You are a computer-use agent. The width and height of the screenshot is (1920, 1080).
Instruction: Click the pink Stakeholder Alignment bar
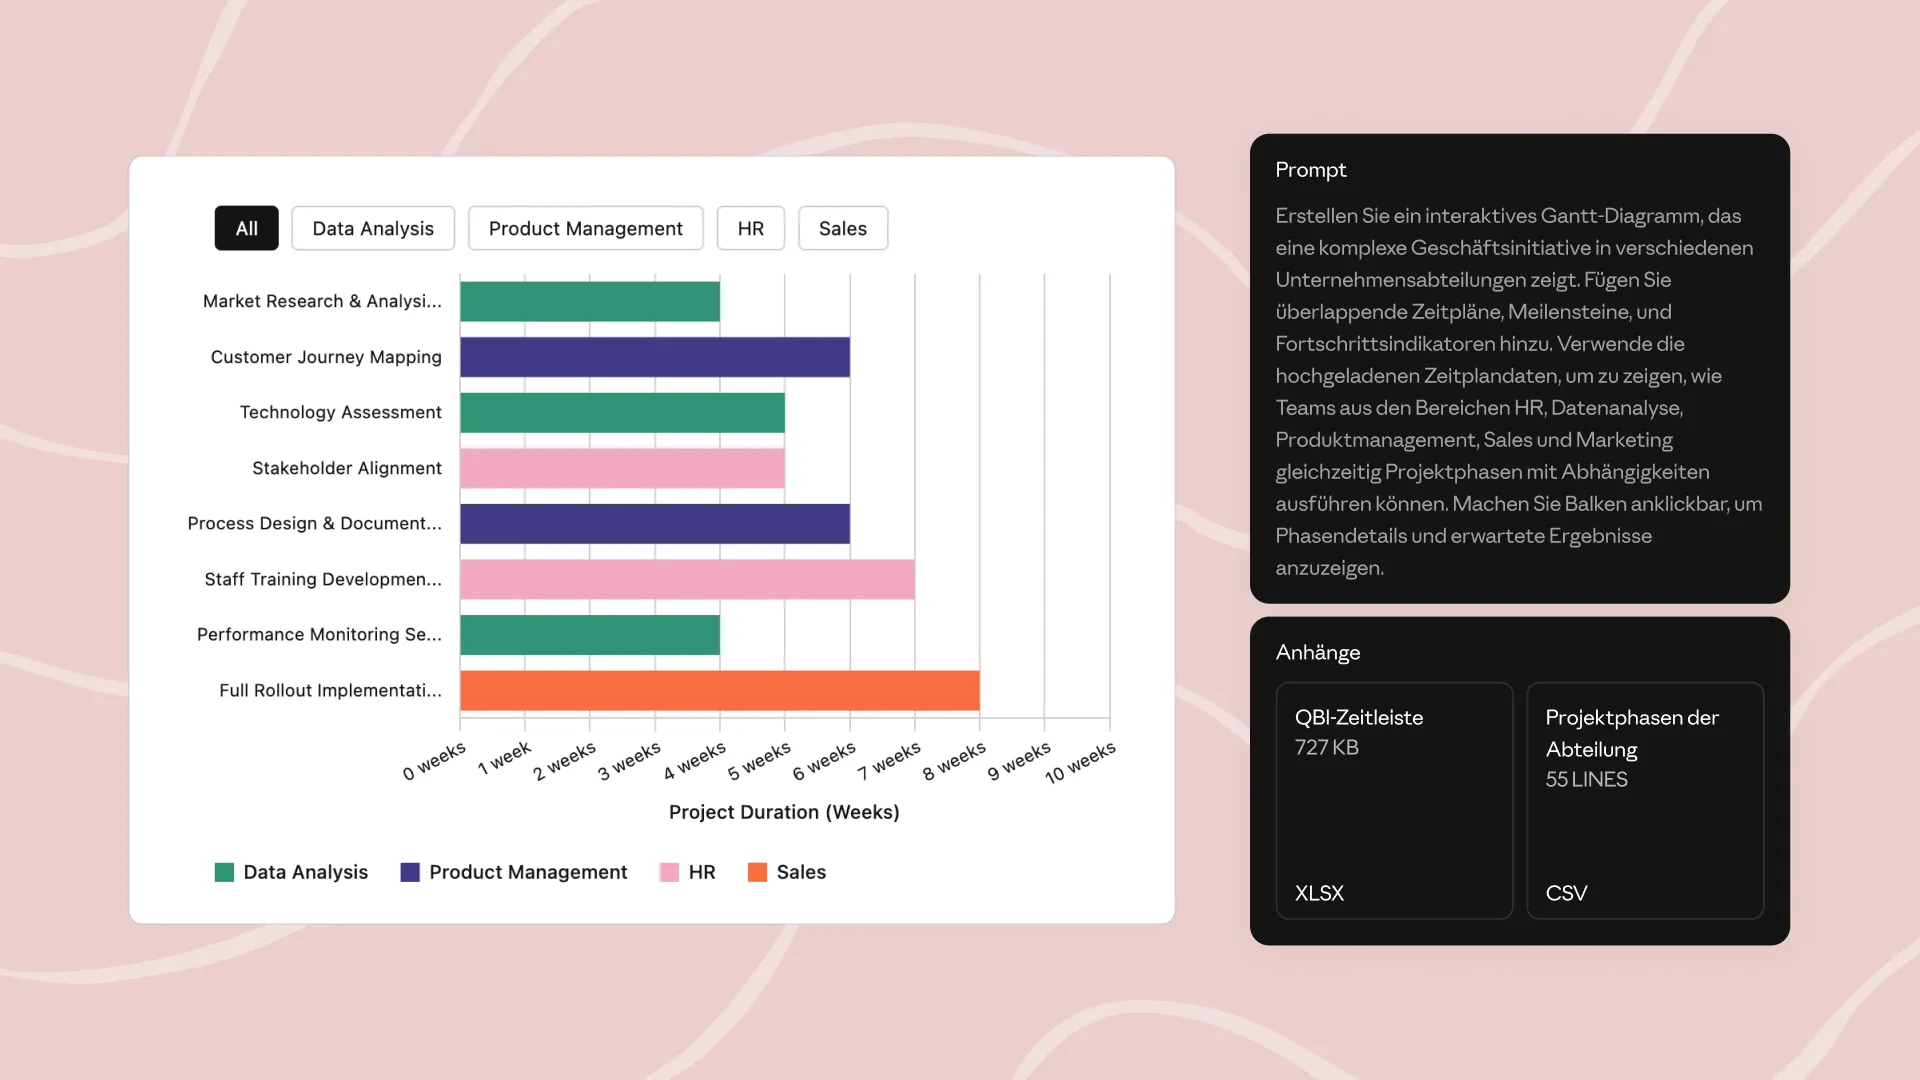click(622, 468)
